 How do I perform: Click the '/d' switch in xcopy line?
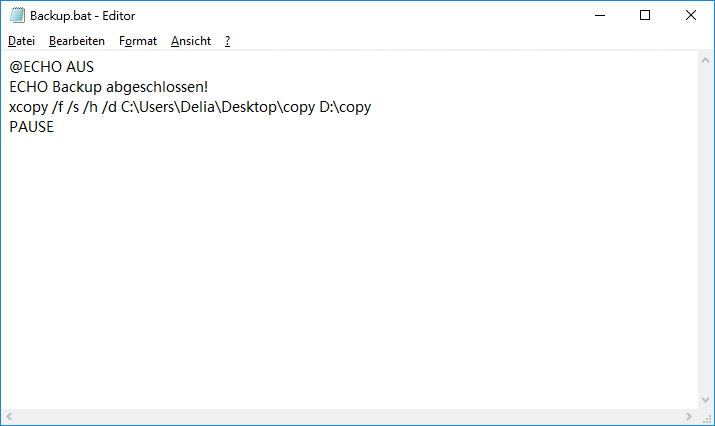(x=109, y=107)
